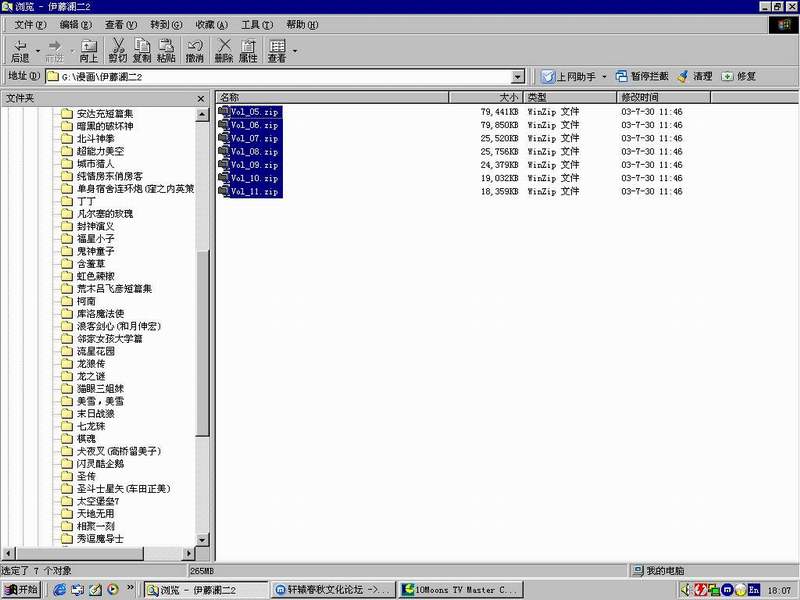The width and height of the screenshot is (800, 600).
Task: Switch to 10Moons TV Master taskbar window
Action: click(x=461, y=590)
